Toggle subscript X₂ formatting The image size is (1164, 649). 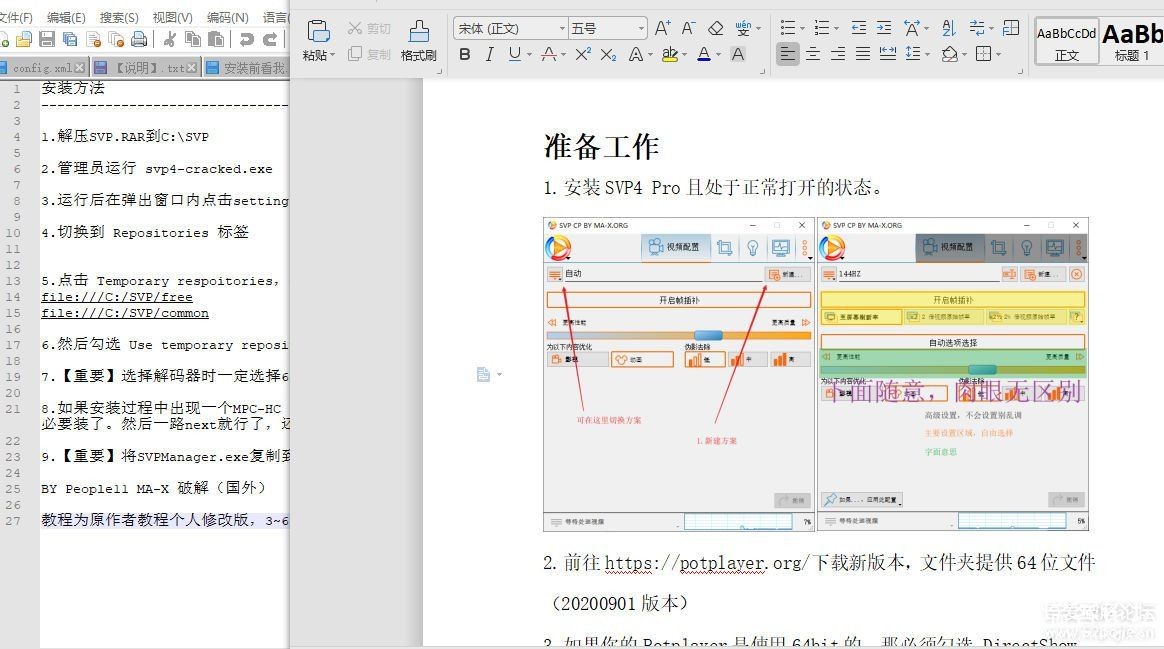pyautogui.click(x=608, y=53)
